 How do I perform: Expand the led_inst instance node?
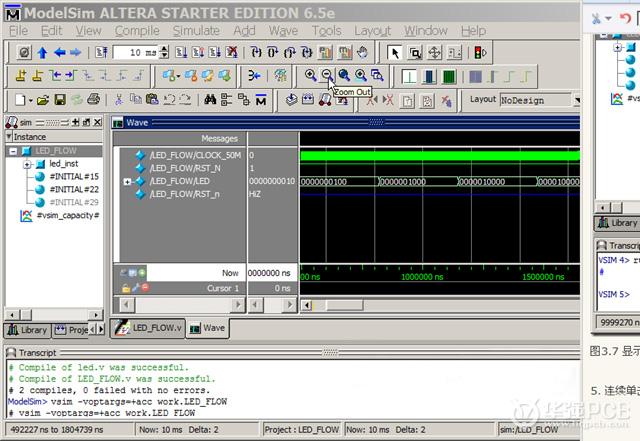click(x=26, y=163)
